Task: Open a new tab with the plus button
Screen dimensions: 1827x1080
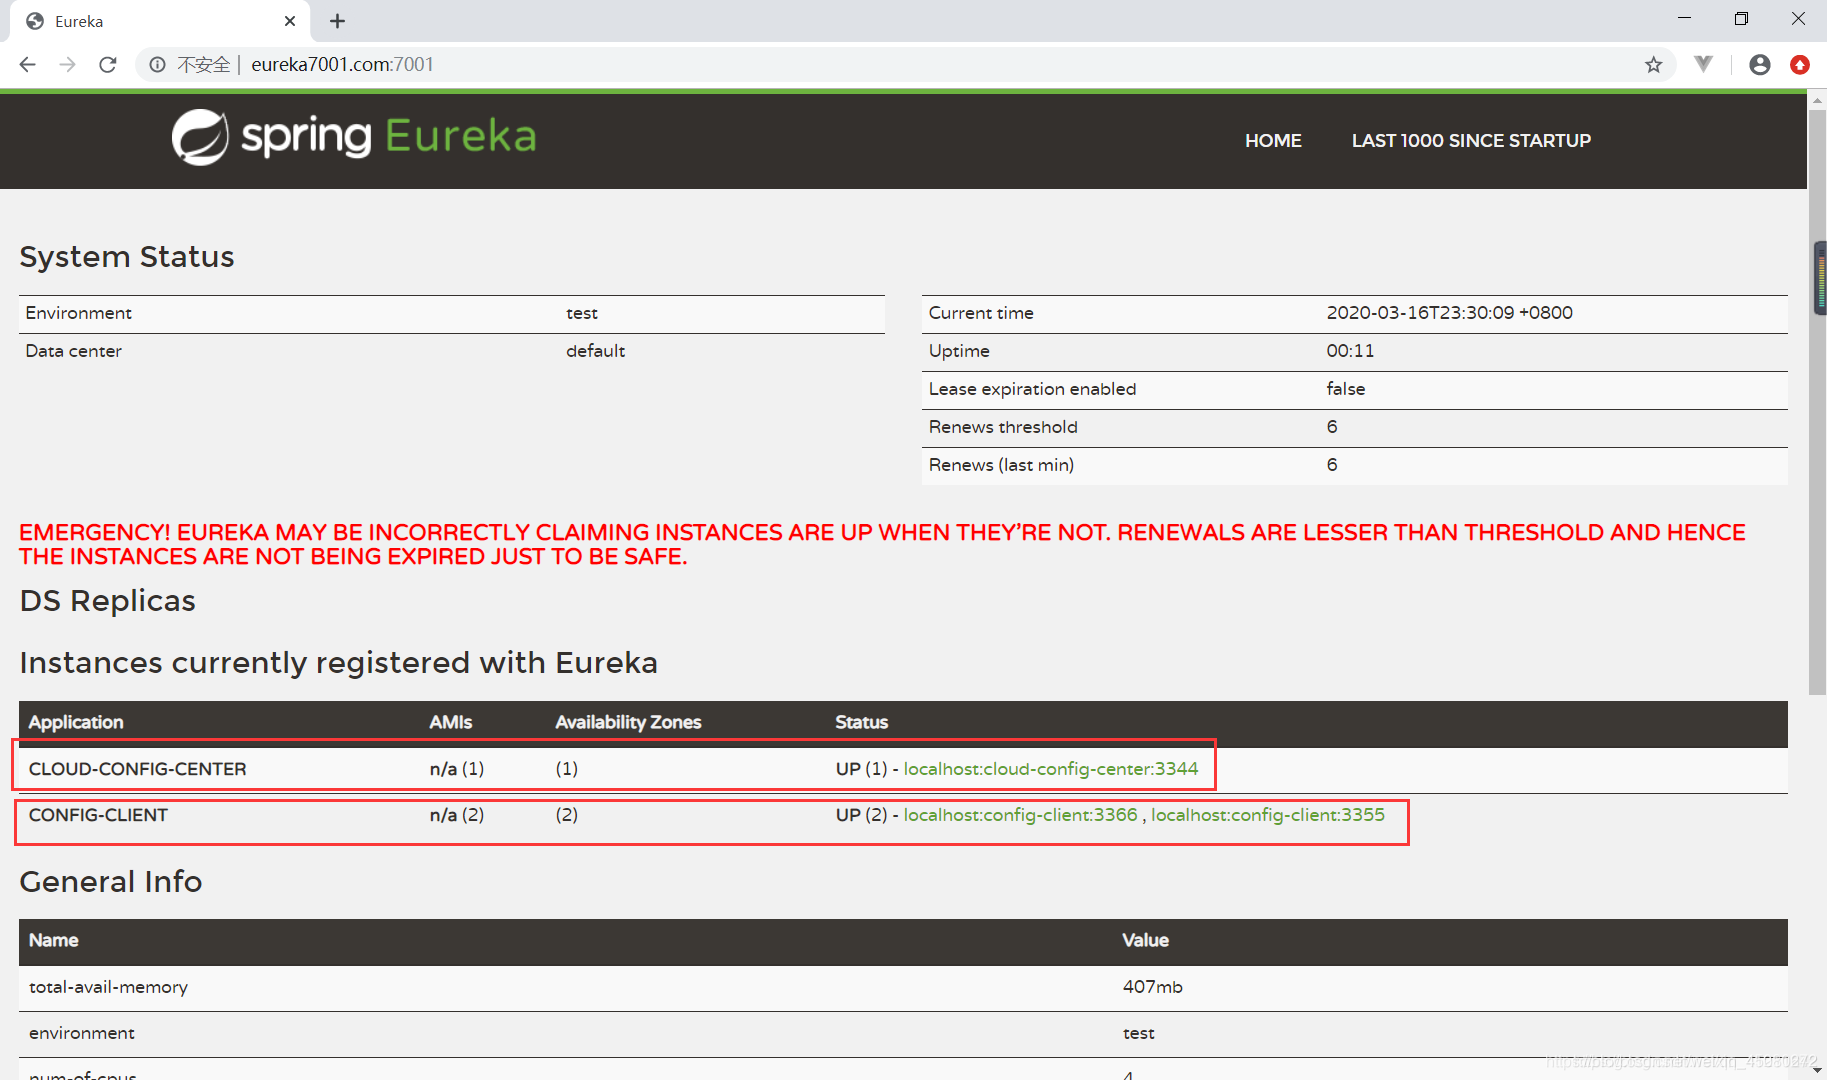Action: tap(338, 21)
